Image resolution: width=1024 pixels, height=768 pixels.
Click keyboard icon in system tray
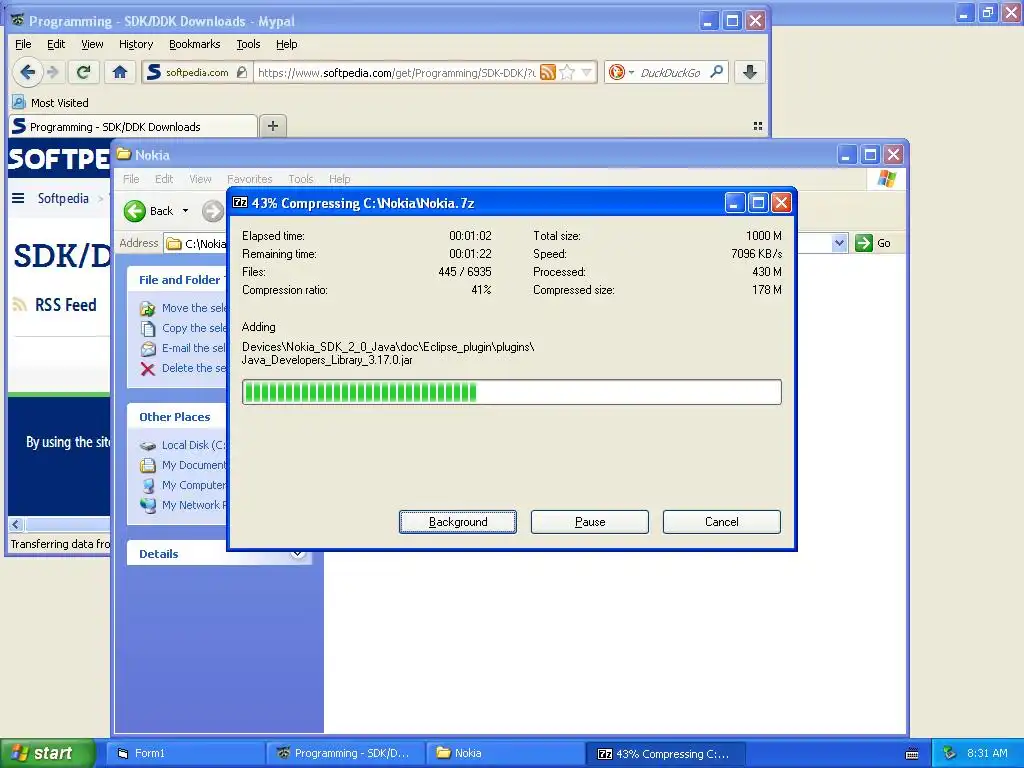(912, 754)
